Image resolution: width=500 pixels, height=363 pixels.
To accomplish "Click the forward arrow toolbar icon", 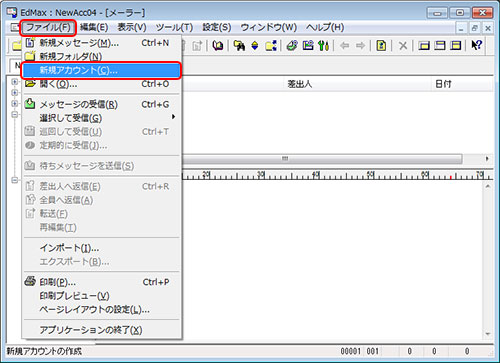I will click(x=360, y=46).
